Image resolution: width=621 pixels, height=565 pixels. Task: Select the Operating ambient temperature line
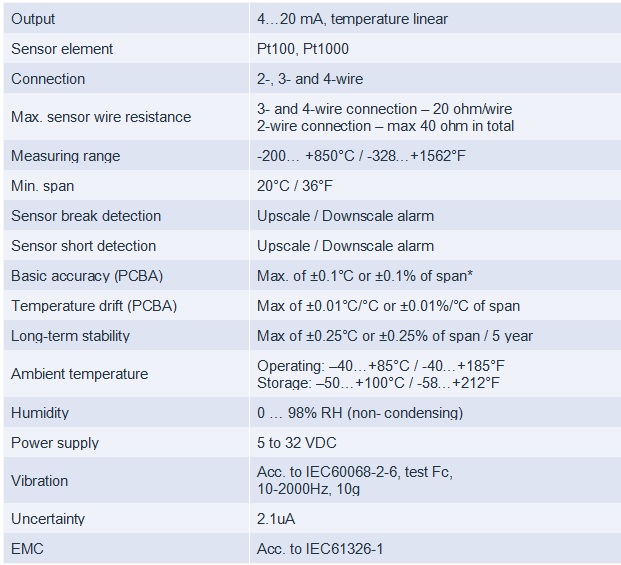point(381,366)
